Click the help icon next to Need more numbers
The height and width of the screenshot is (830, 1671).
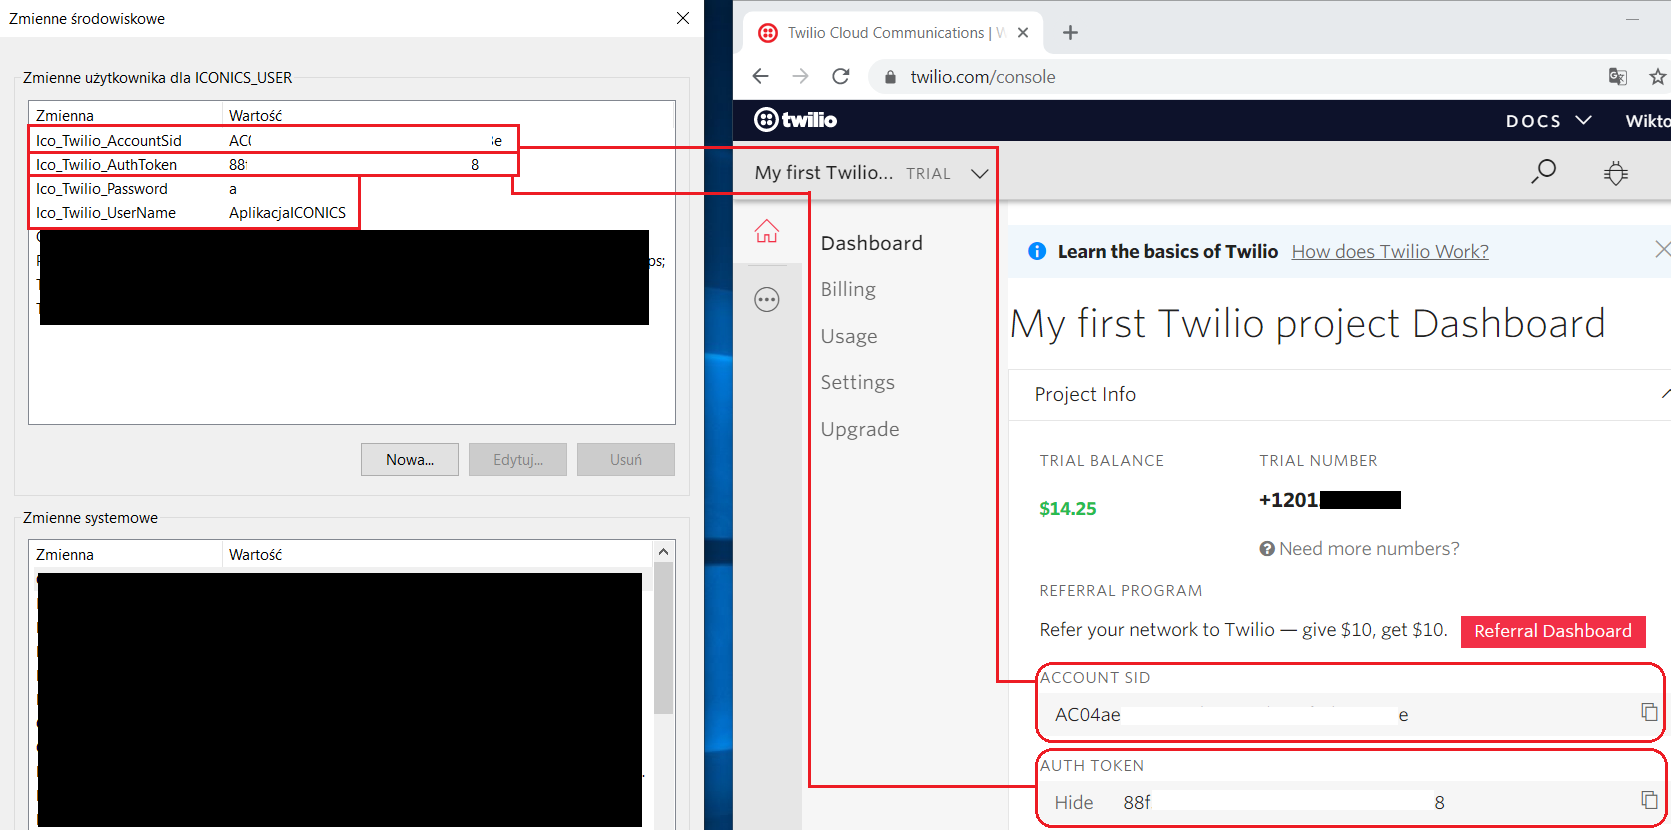point(1267,549)
